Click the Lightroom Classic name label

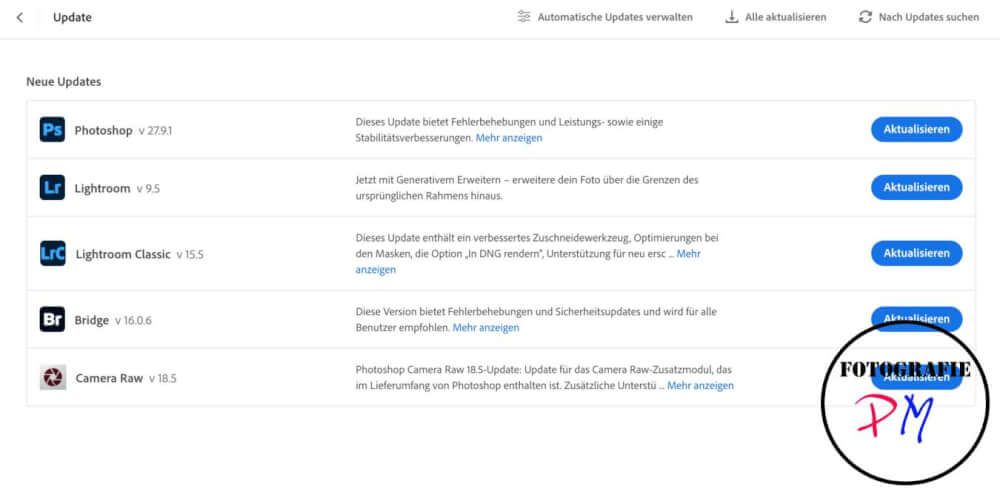pyautogui.click(x=123, y=254)
